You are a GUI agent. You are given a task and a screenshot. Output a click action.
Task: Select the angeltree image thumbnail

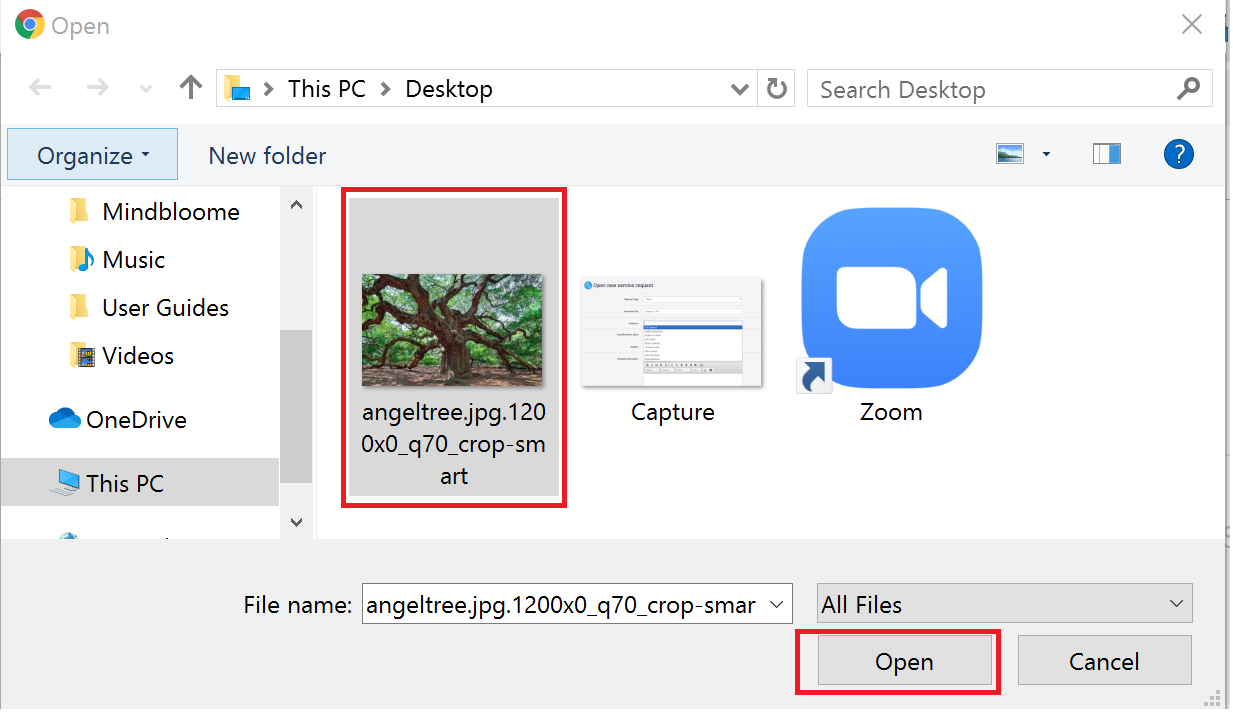(452, 331)
